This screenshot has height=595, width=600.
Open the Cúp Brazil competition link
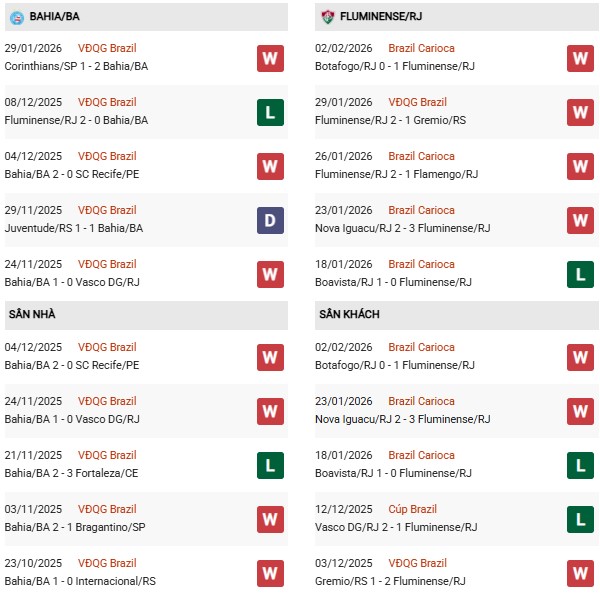pyautogui.click(x=415, y=510)
